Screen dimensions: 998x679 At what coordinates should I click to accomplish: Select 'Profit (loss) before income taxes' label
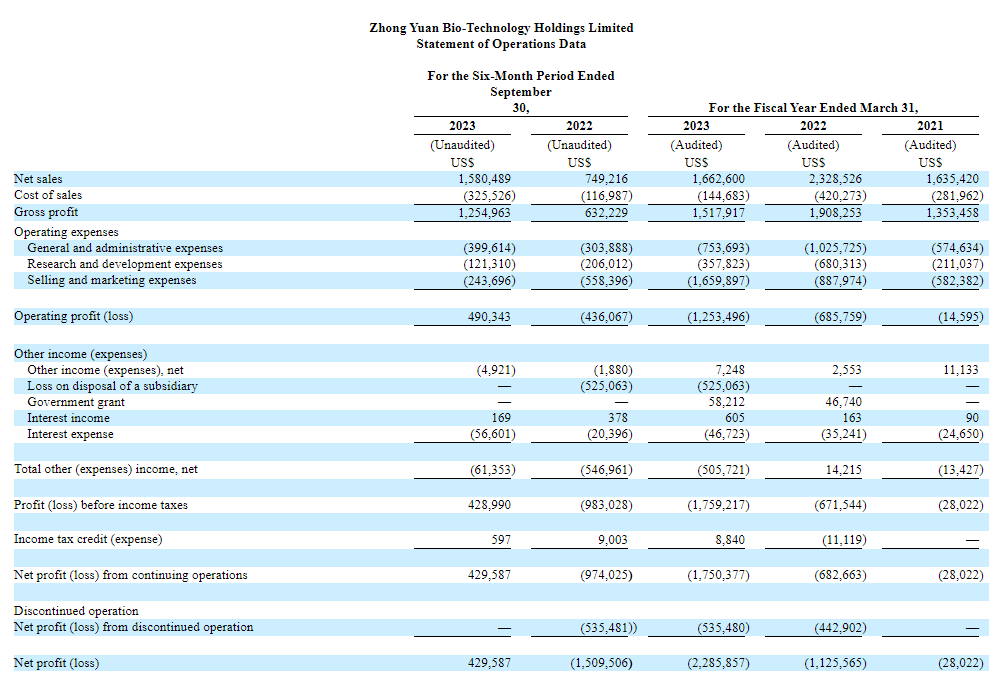click(x=101, y=505)
